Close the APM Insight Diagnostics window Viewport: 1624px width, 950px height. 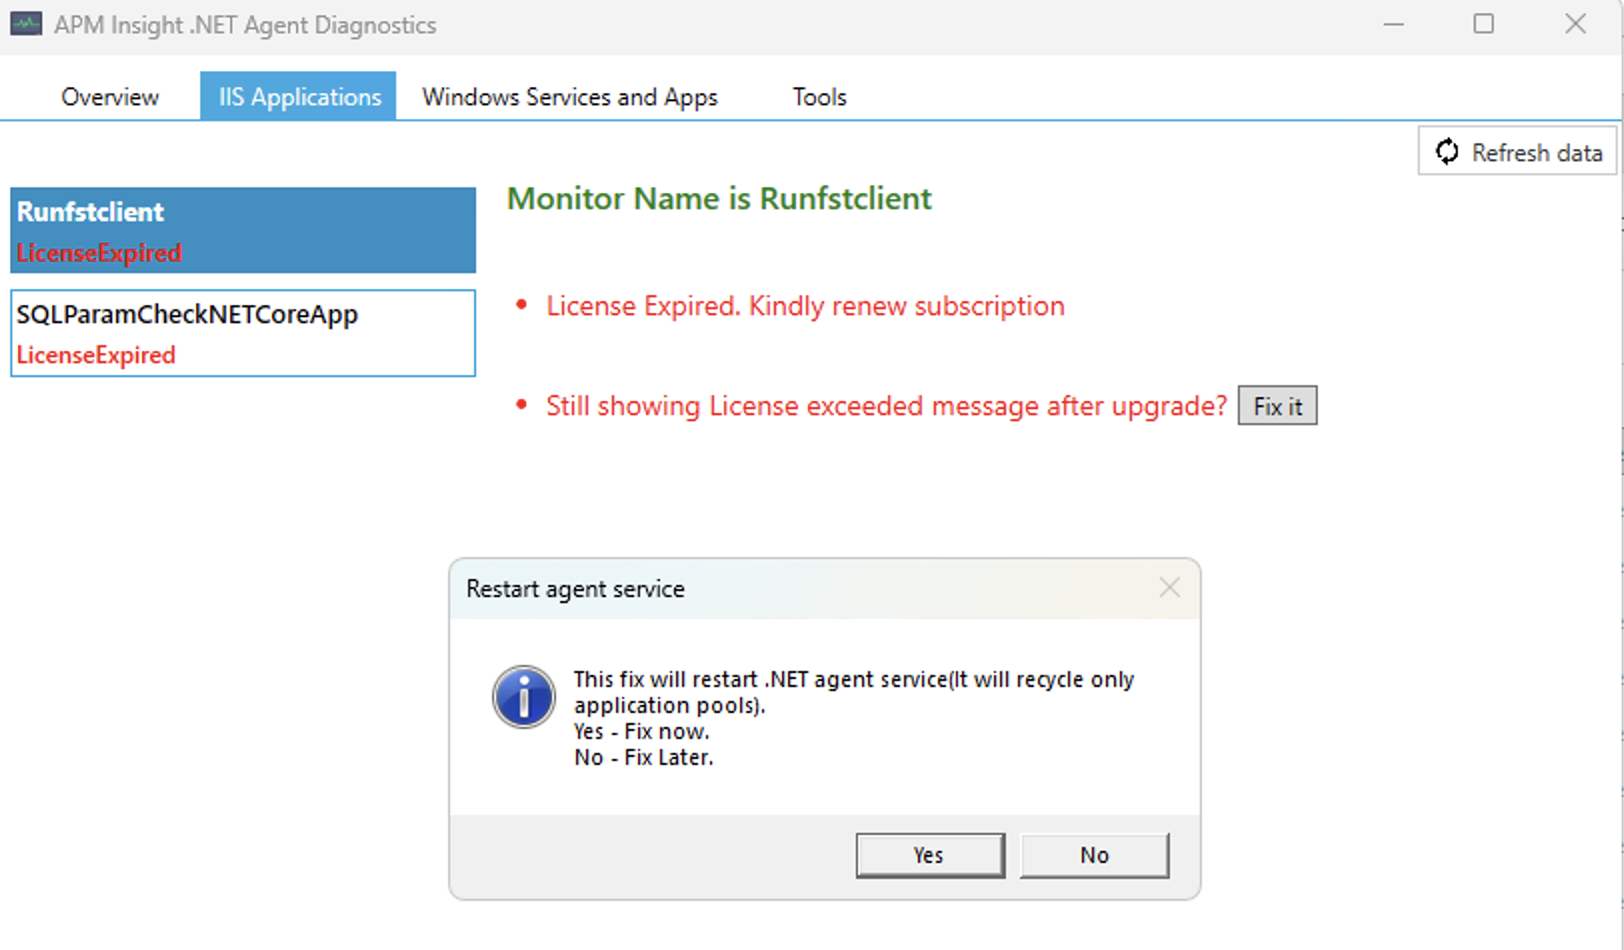1575,24
